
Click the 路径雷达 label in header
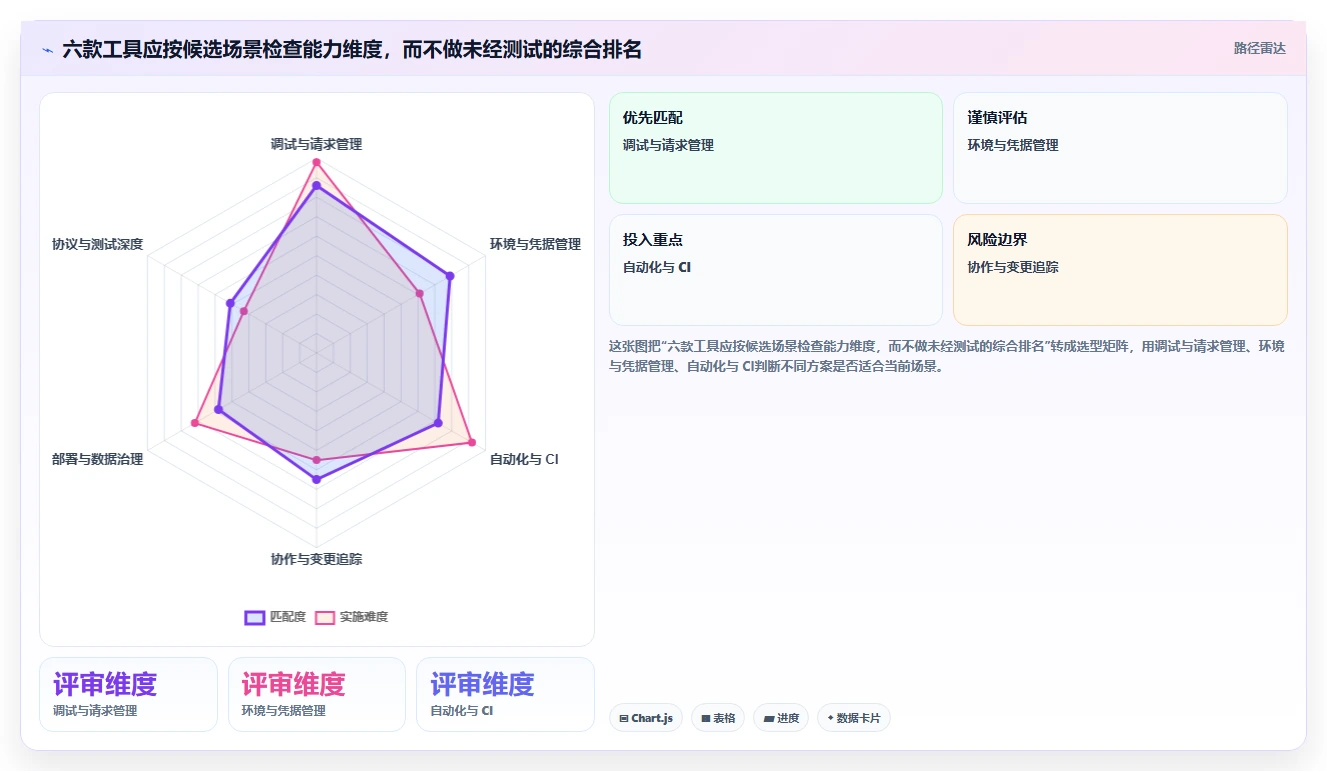tap(1260, 48)
